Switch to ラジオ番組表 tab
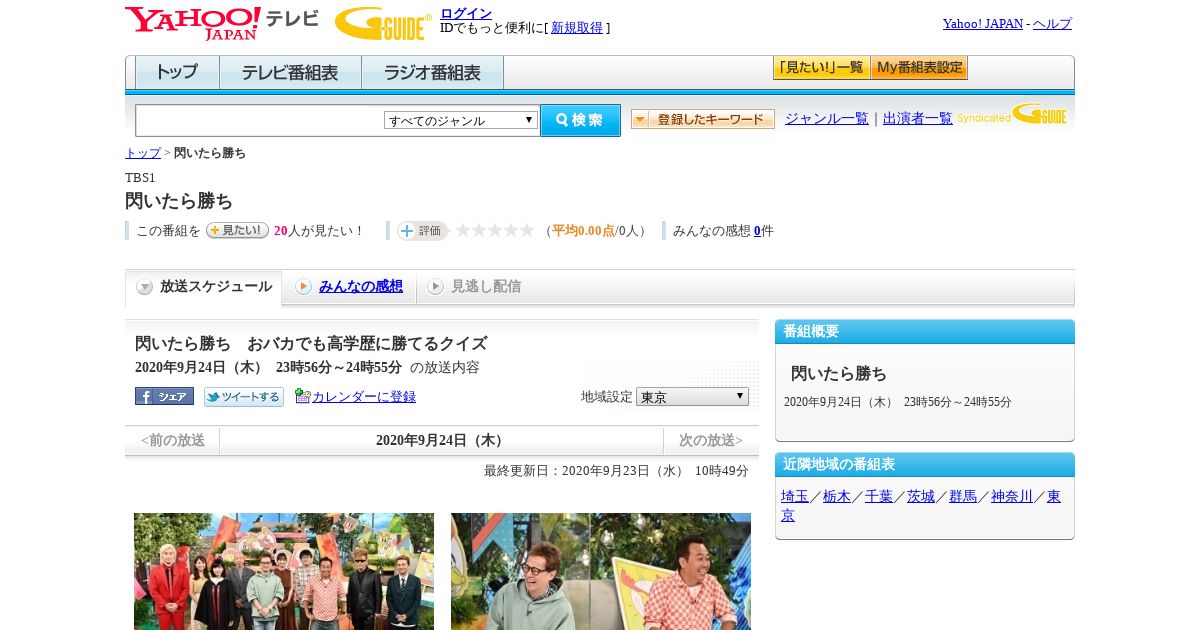Viewport: 1200px width, 630px height. (x=432, y=73)
